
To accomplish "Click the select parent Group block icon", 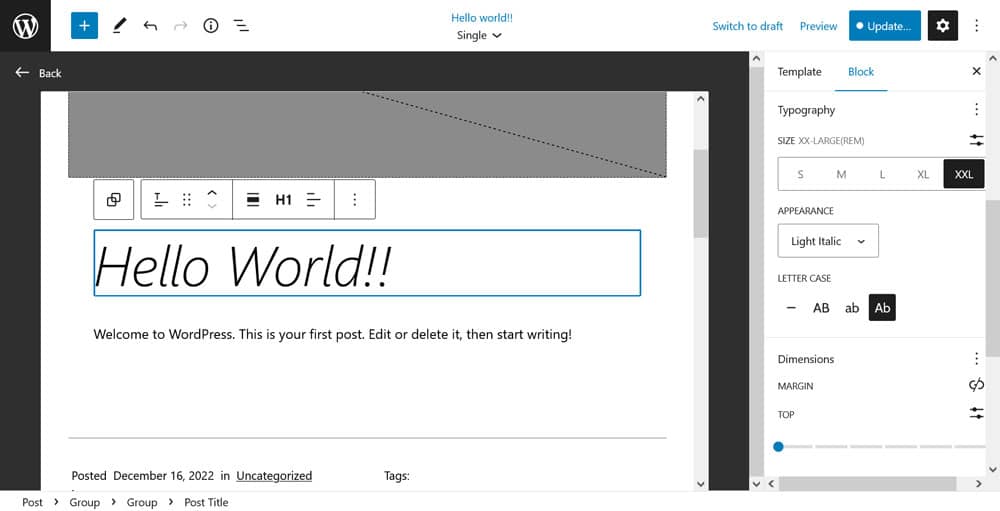I will pos(113,200).
